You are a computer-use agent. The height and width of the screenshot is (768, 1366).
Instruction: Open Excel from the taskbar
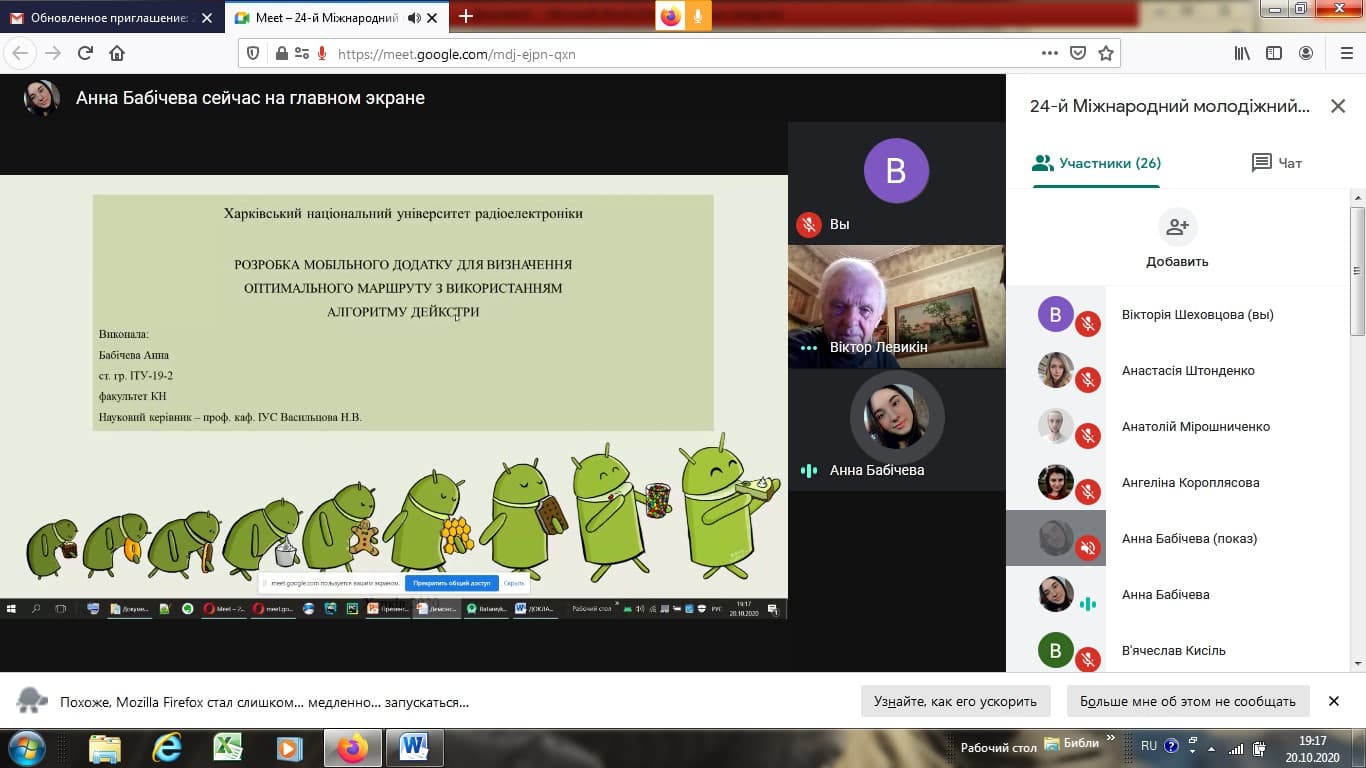click(228, 748)
